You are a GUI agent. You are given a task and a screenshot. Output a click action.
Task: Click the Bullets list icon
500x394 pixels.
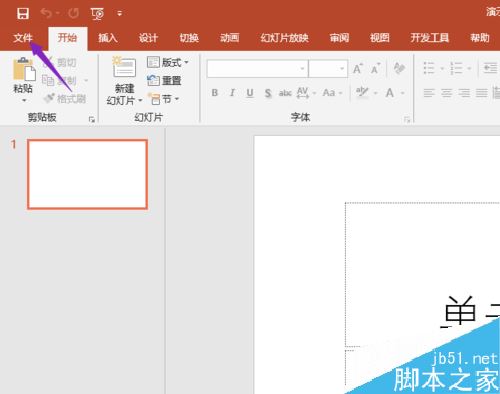click(429, 68)
